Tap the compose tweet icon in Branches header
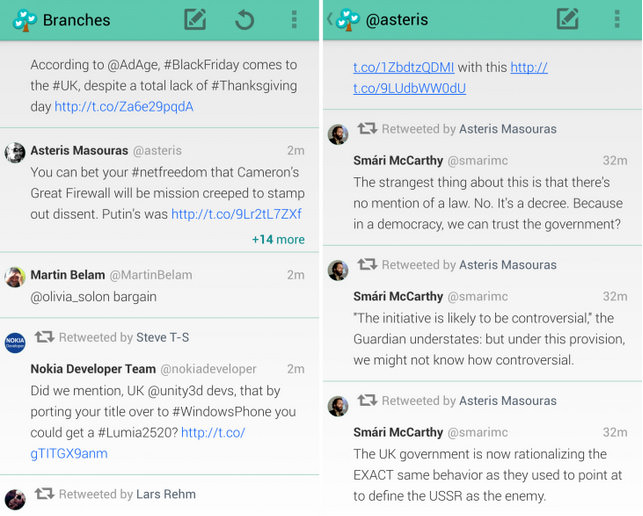 click(196, 20)
